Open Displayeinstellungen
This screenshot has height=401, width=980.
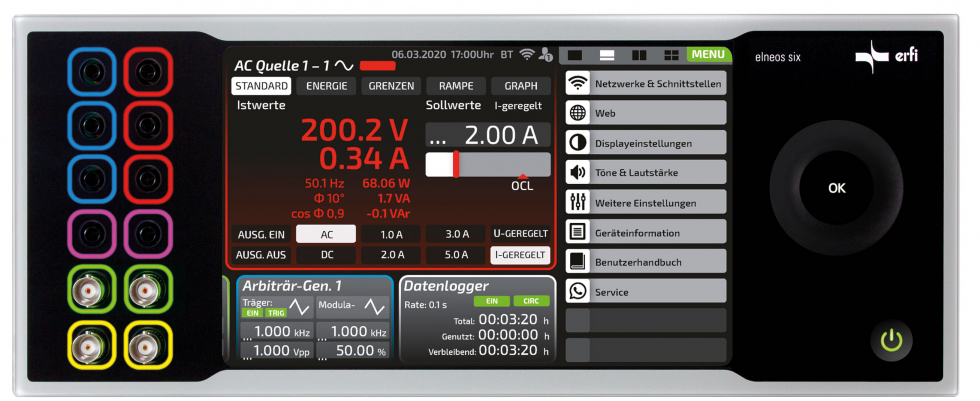pyautogui.click(x=645, y=143)
